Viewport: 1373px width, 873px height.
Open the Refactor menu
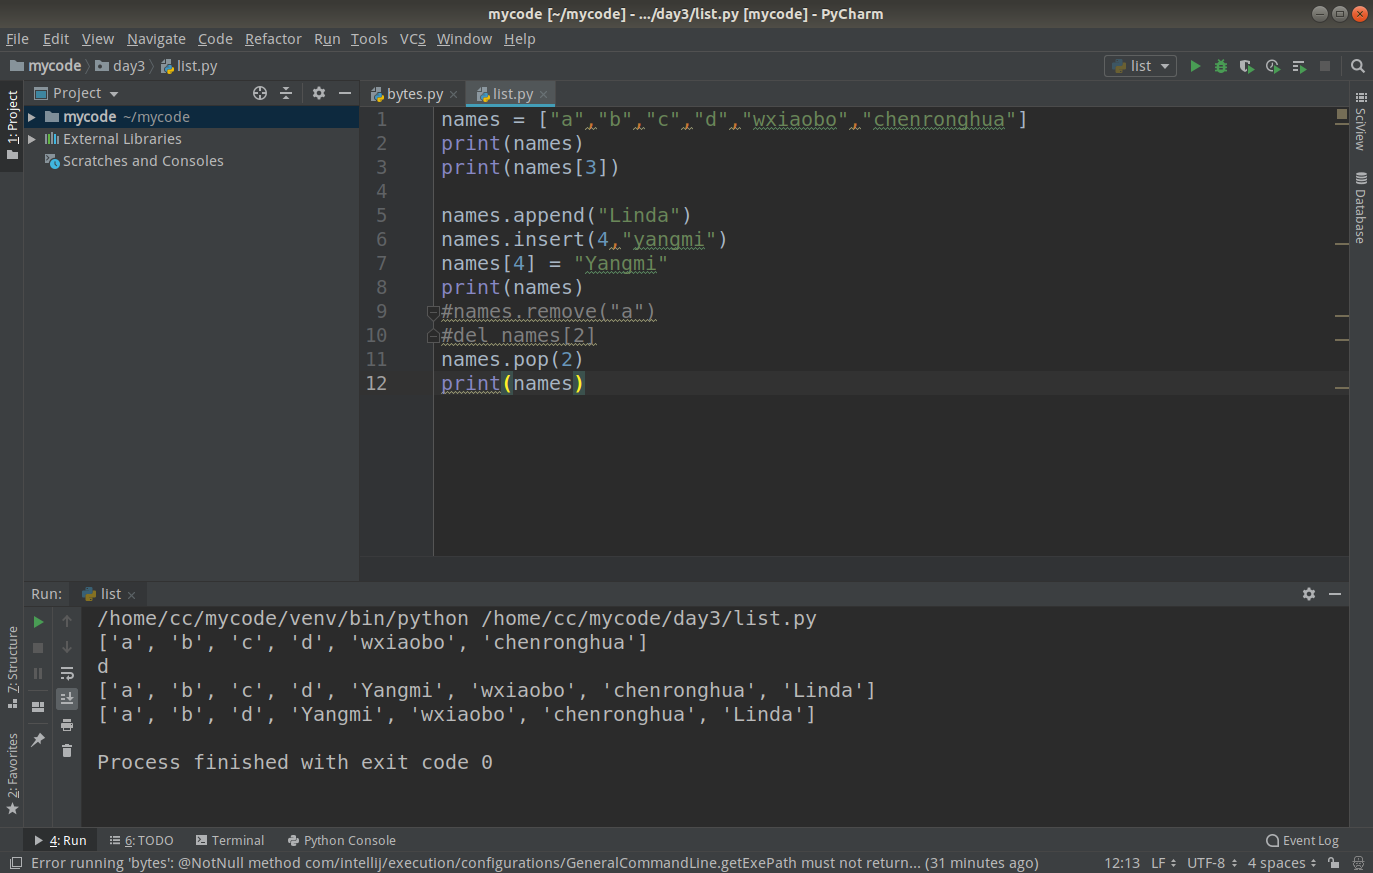click(273, 39)
